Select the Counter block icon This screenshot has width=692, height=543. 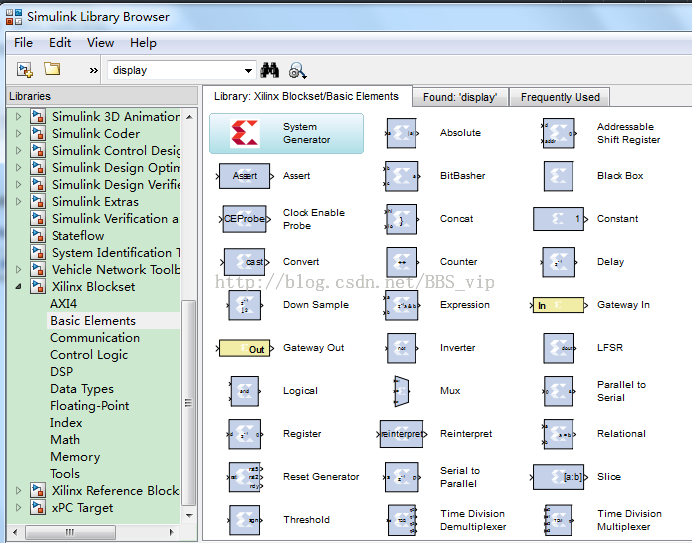[x=401, y=262]
